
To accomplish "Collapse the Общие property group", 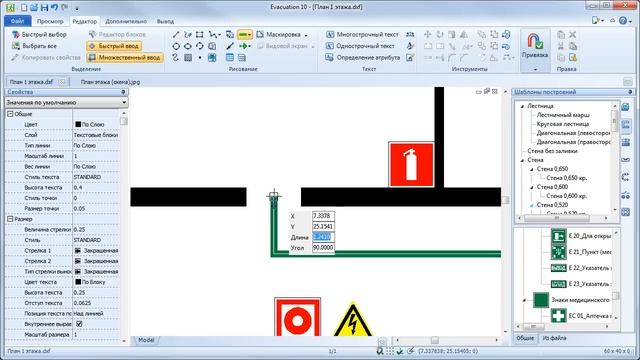I will click(10, 114).
